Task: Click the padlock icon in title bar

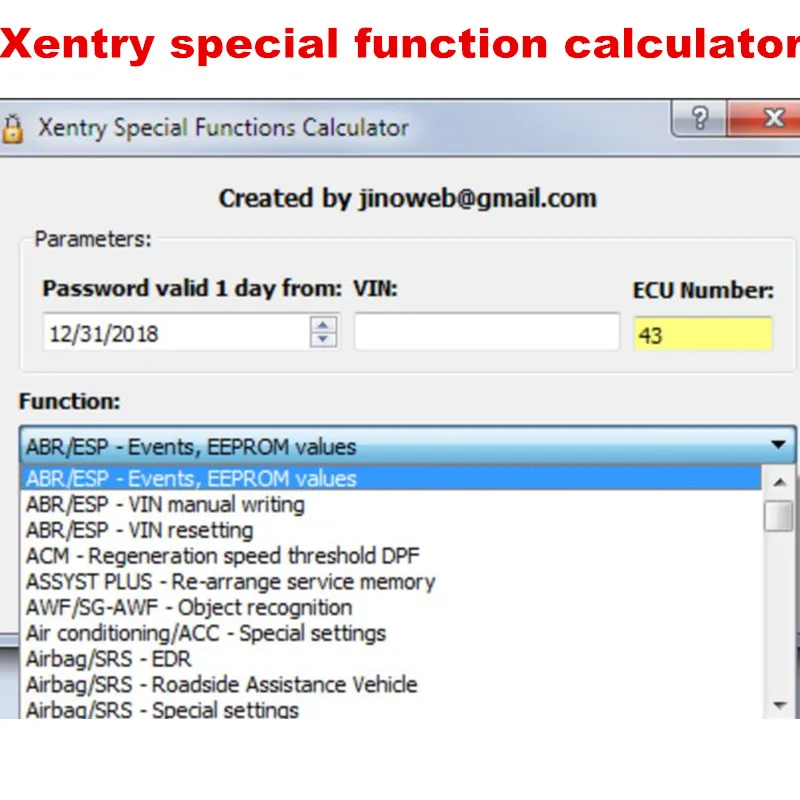Action: click(x=12, y=128)
